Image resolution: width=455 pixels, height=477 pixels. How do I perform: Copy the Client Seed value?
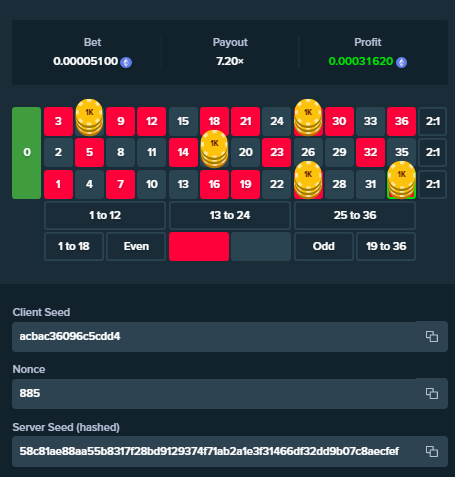(x=432, y=336)
